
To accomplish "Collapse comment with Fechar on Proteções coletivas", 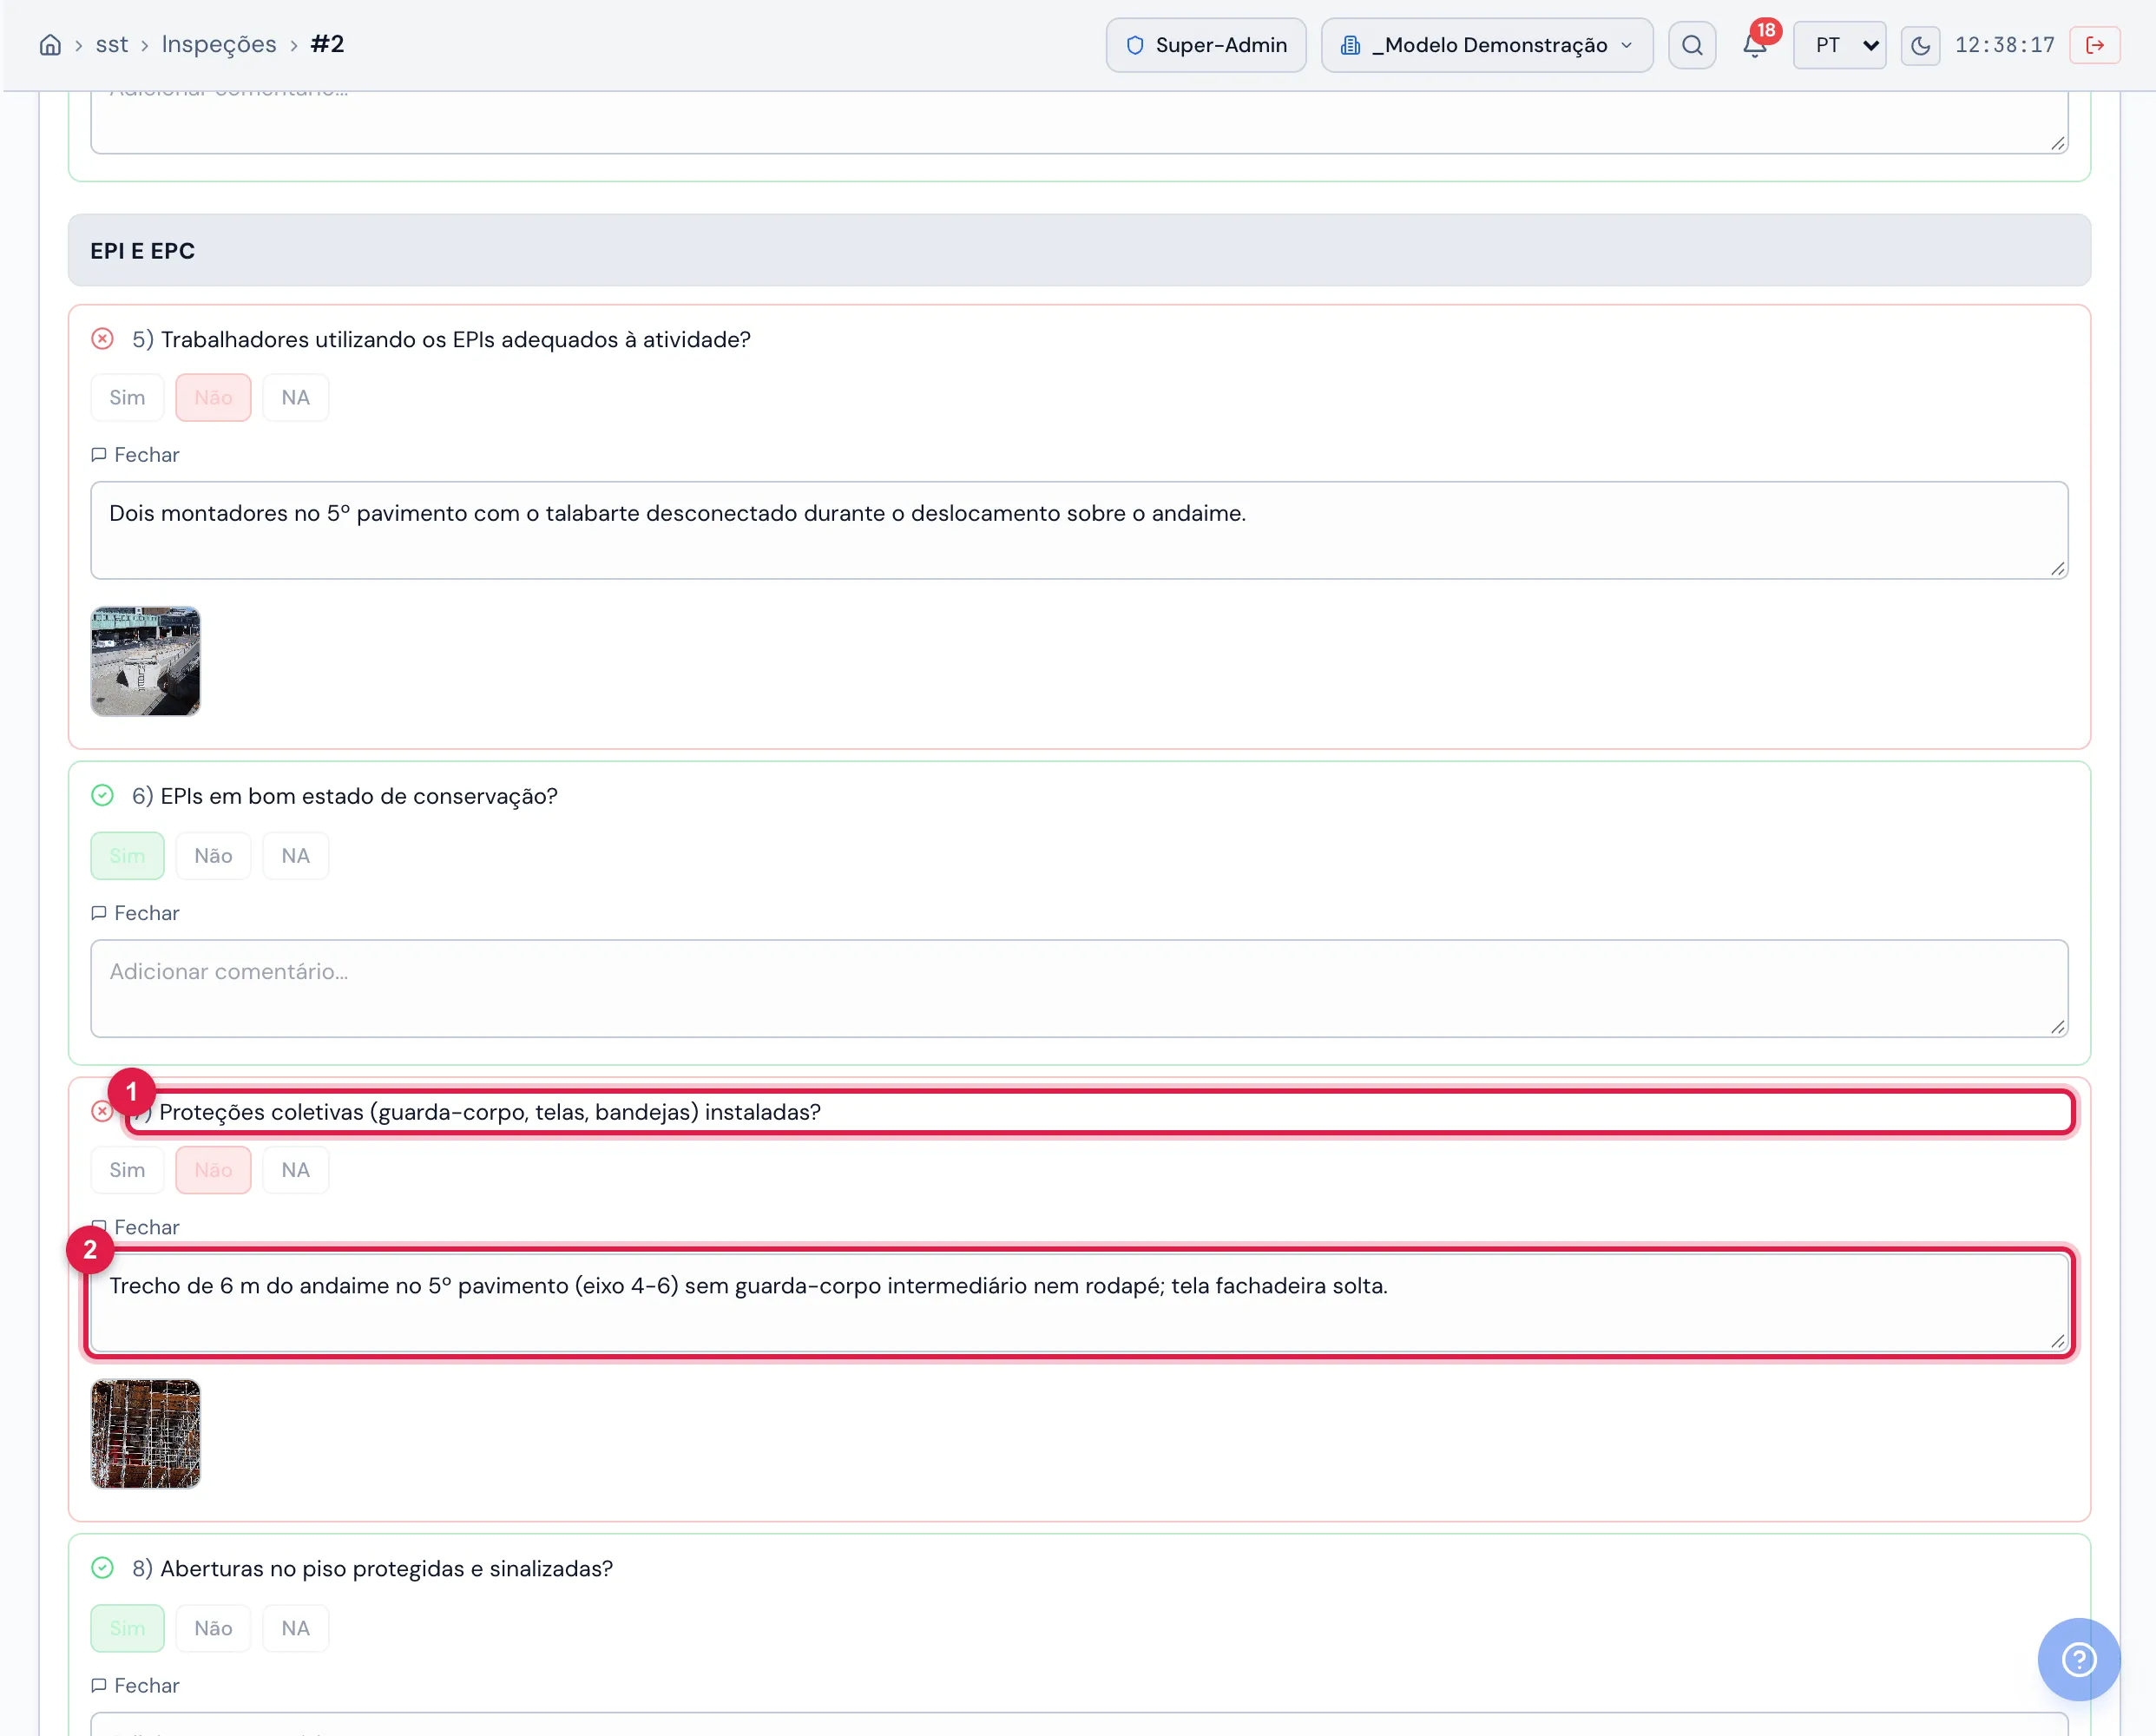I will (135, 1227).
